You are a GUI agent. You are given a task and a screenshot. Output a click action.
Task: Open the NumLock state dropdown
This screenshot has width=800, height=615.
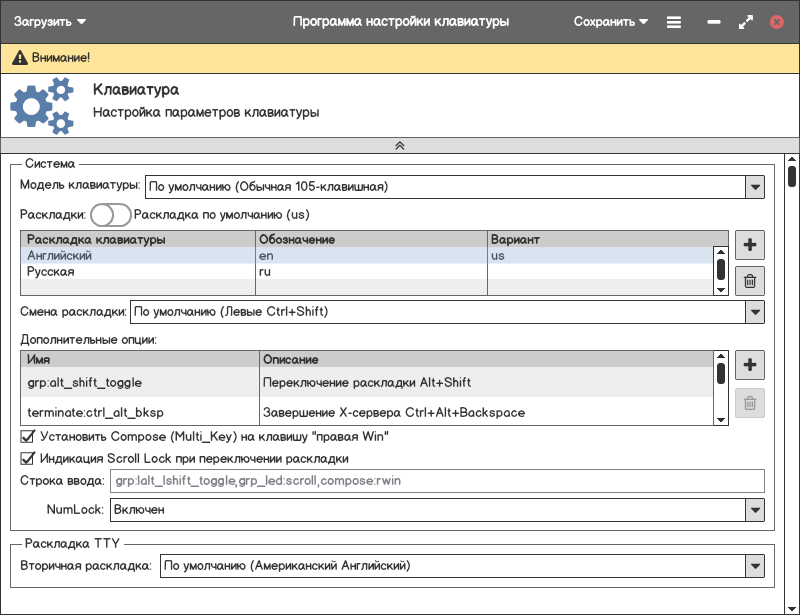[x=754, y=510]
